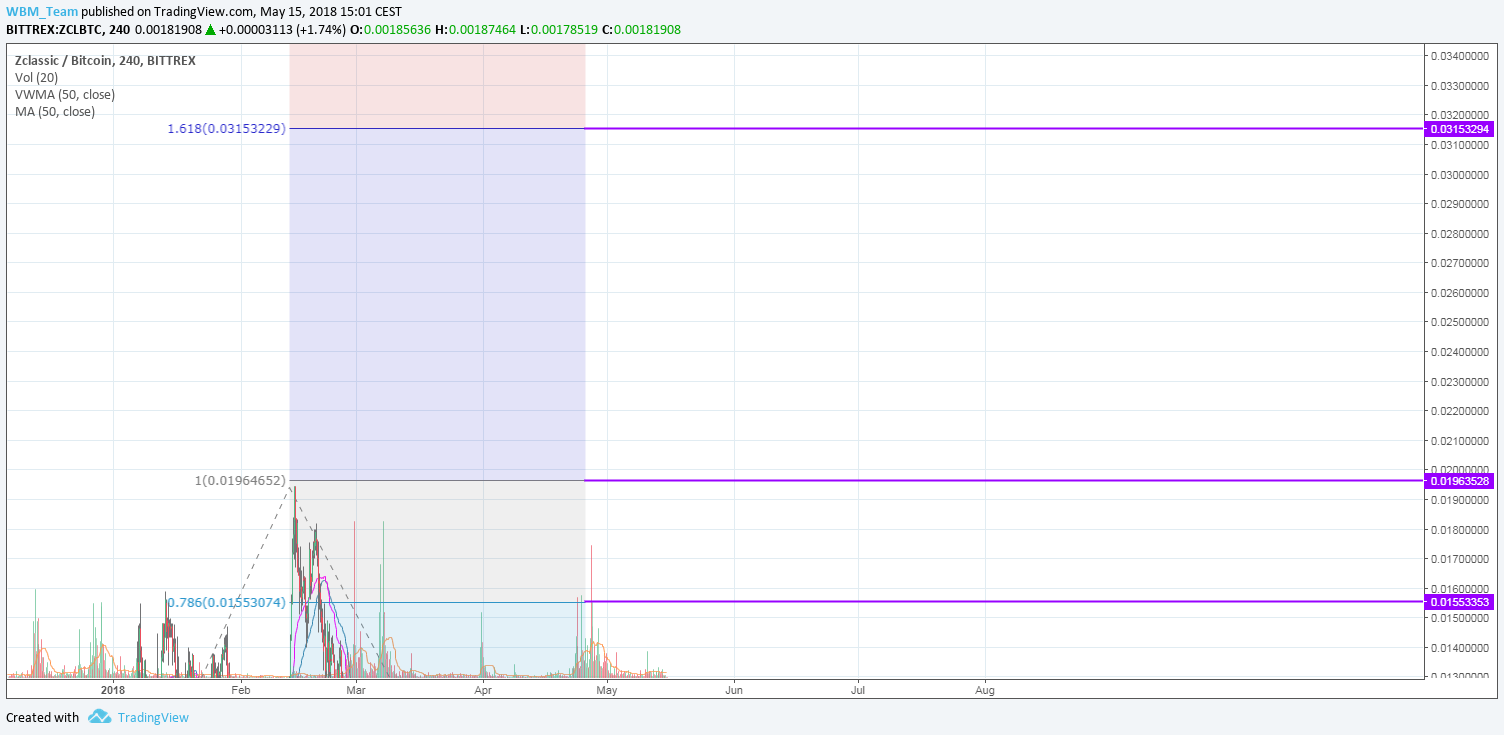Click the Feb time axis label
The width and height of the screenshot is (1504, 735).
[240, 689]
